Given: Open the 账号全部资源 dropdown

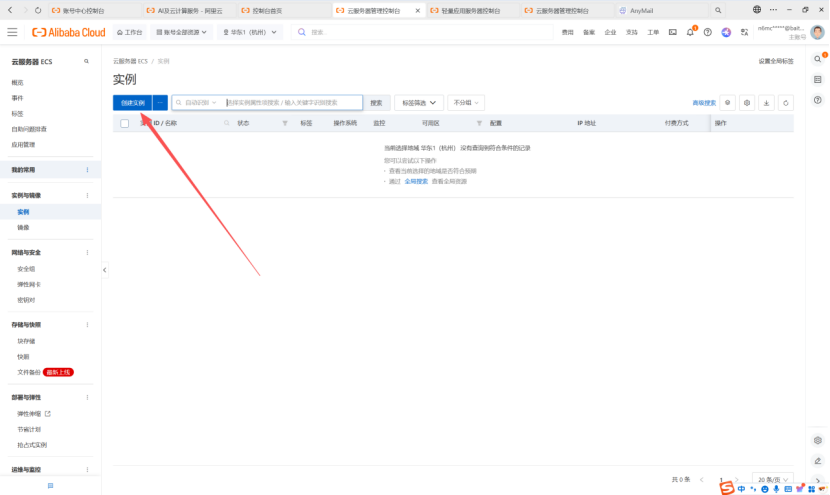Looking at the screenshot, I should pos(182,32).
